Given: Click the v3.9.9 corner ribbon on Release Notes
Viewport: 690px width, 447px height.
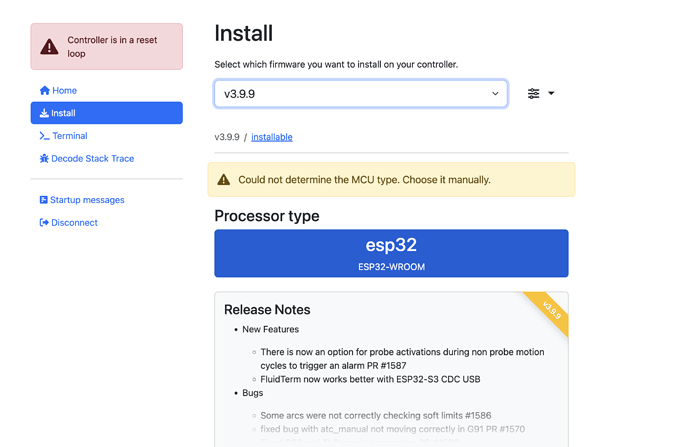Looking at the screenshot, I should pos(551,309).
